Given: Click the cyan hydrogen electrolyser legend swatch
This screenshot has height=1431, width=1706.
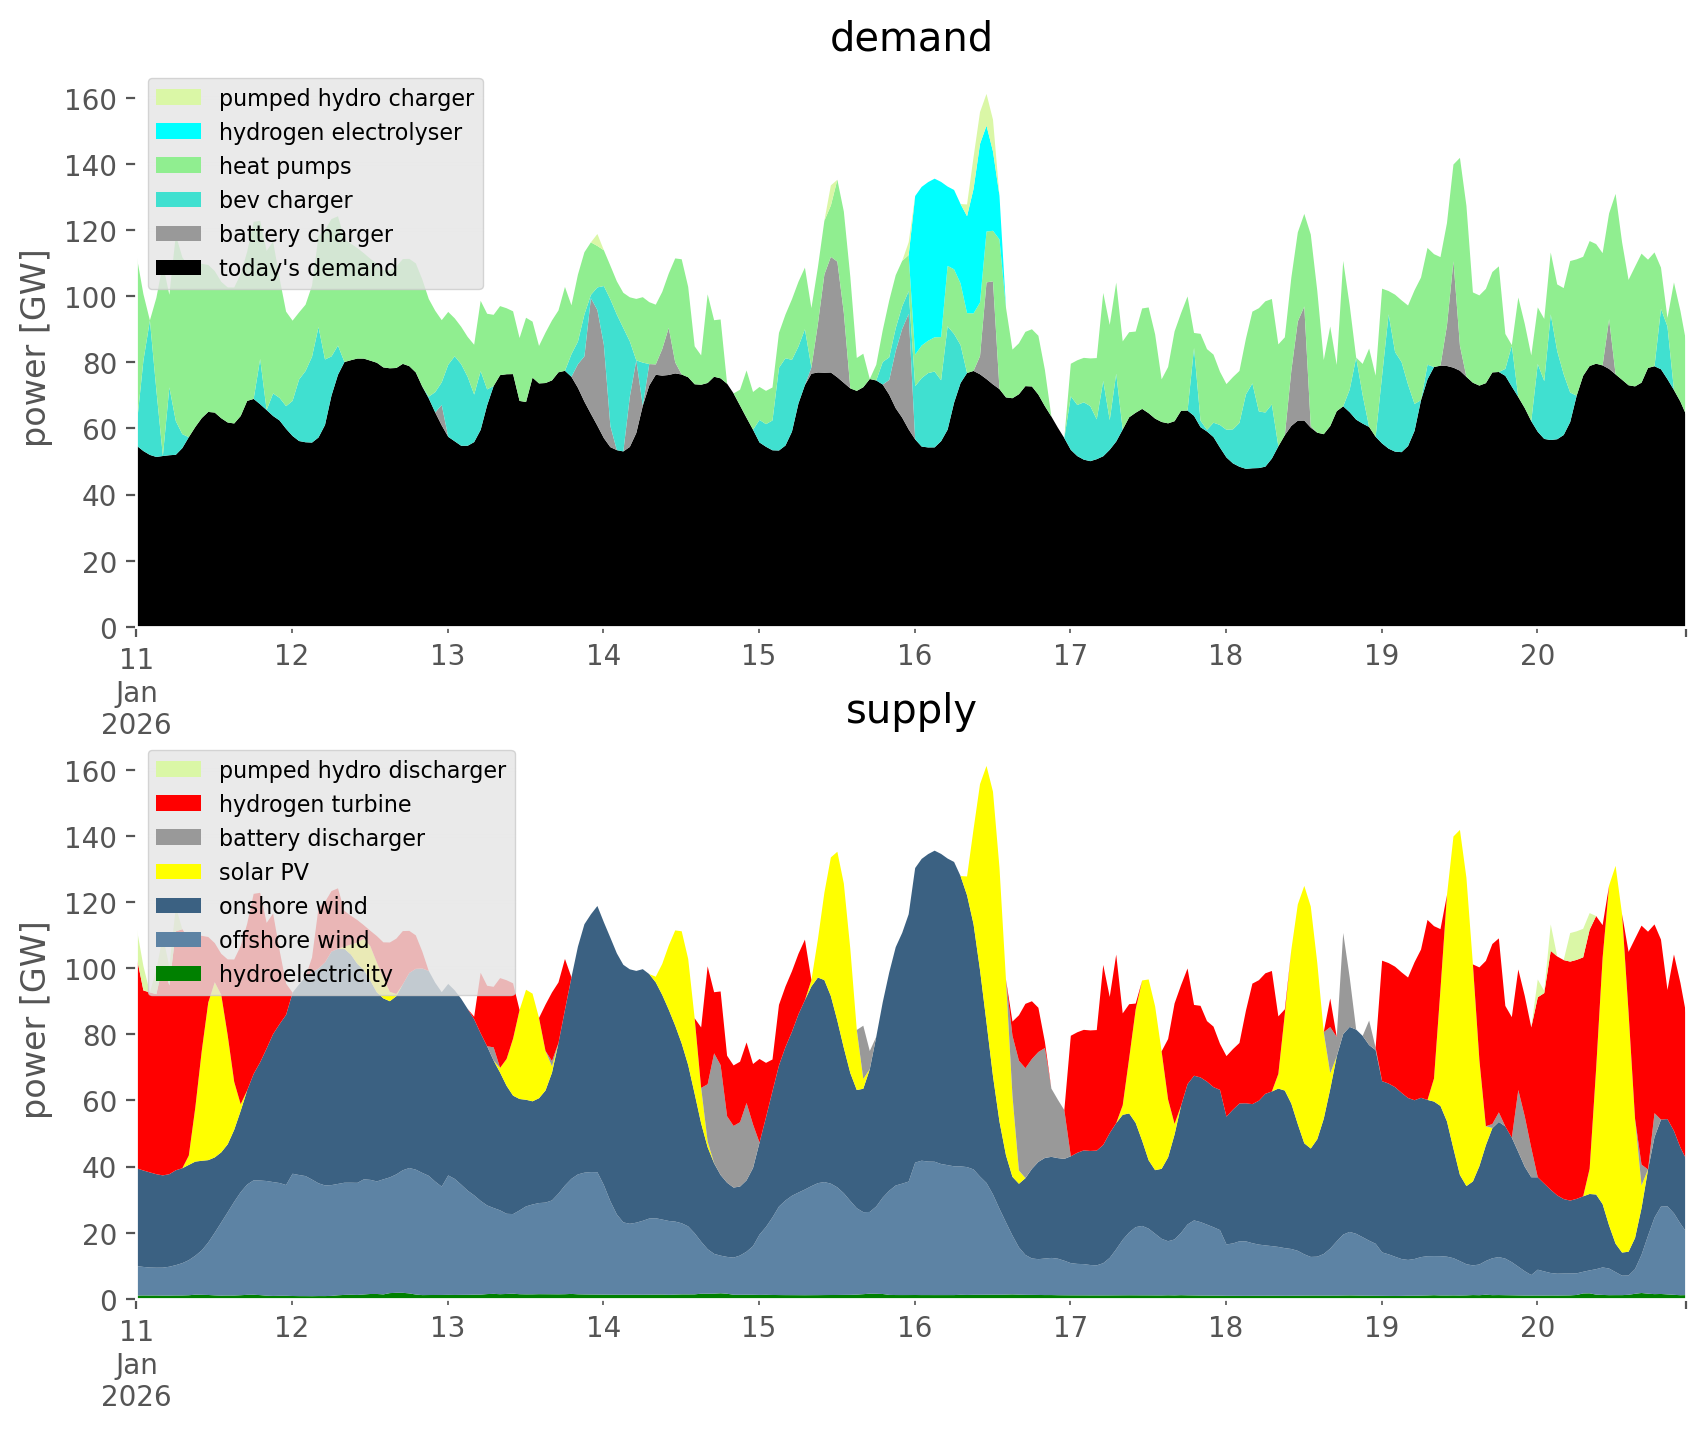Looking at the screenshot, I should pyautogui.click(x=179, y=132).
